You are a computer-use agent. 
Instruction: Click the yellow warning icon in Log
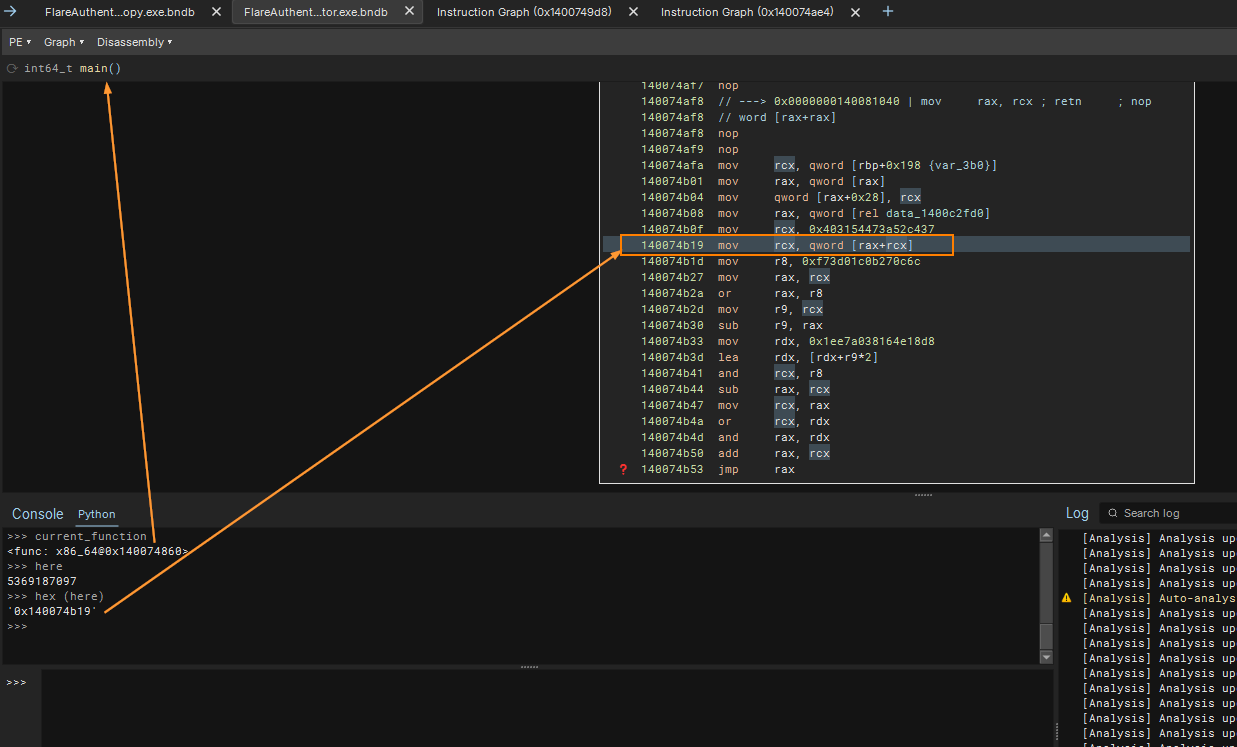point(1066,598)
